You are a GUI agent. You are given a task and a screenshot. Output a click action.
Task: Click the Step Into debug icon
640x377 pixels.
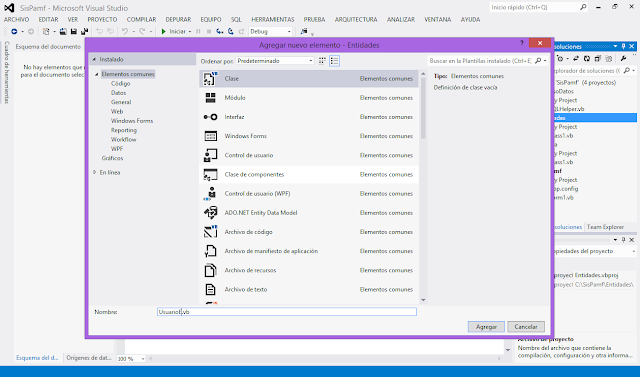coord(220,31)
